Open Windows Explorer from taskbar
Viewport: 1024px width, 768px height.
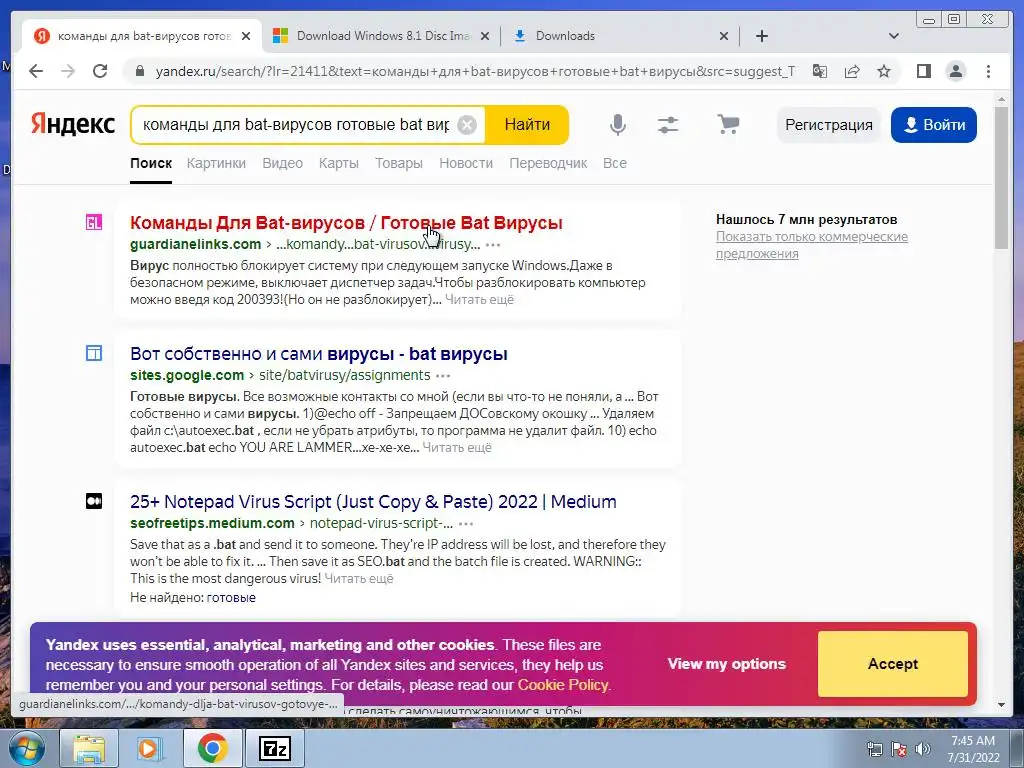89,749
